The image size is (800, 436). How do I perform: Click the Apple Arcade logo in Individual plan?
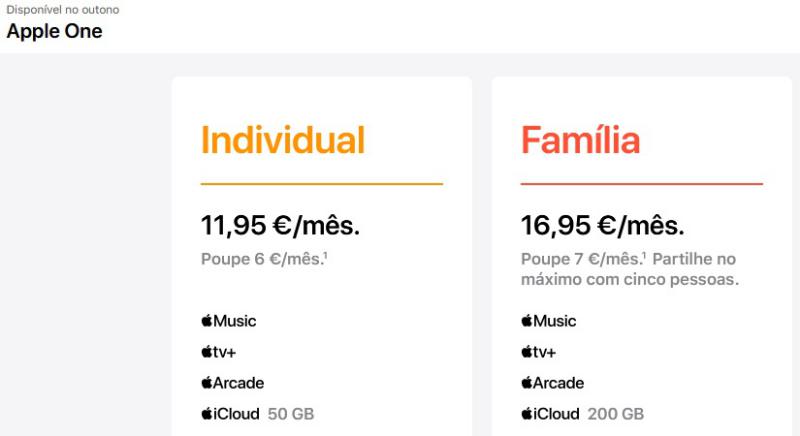[x=233, y=383]
